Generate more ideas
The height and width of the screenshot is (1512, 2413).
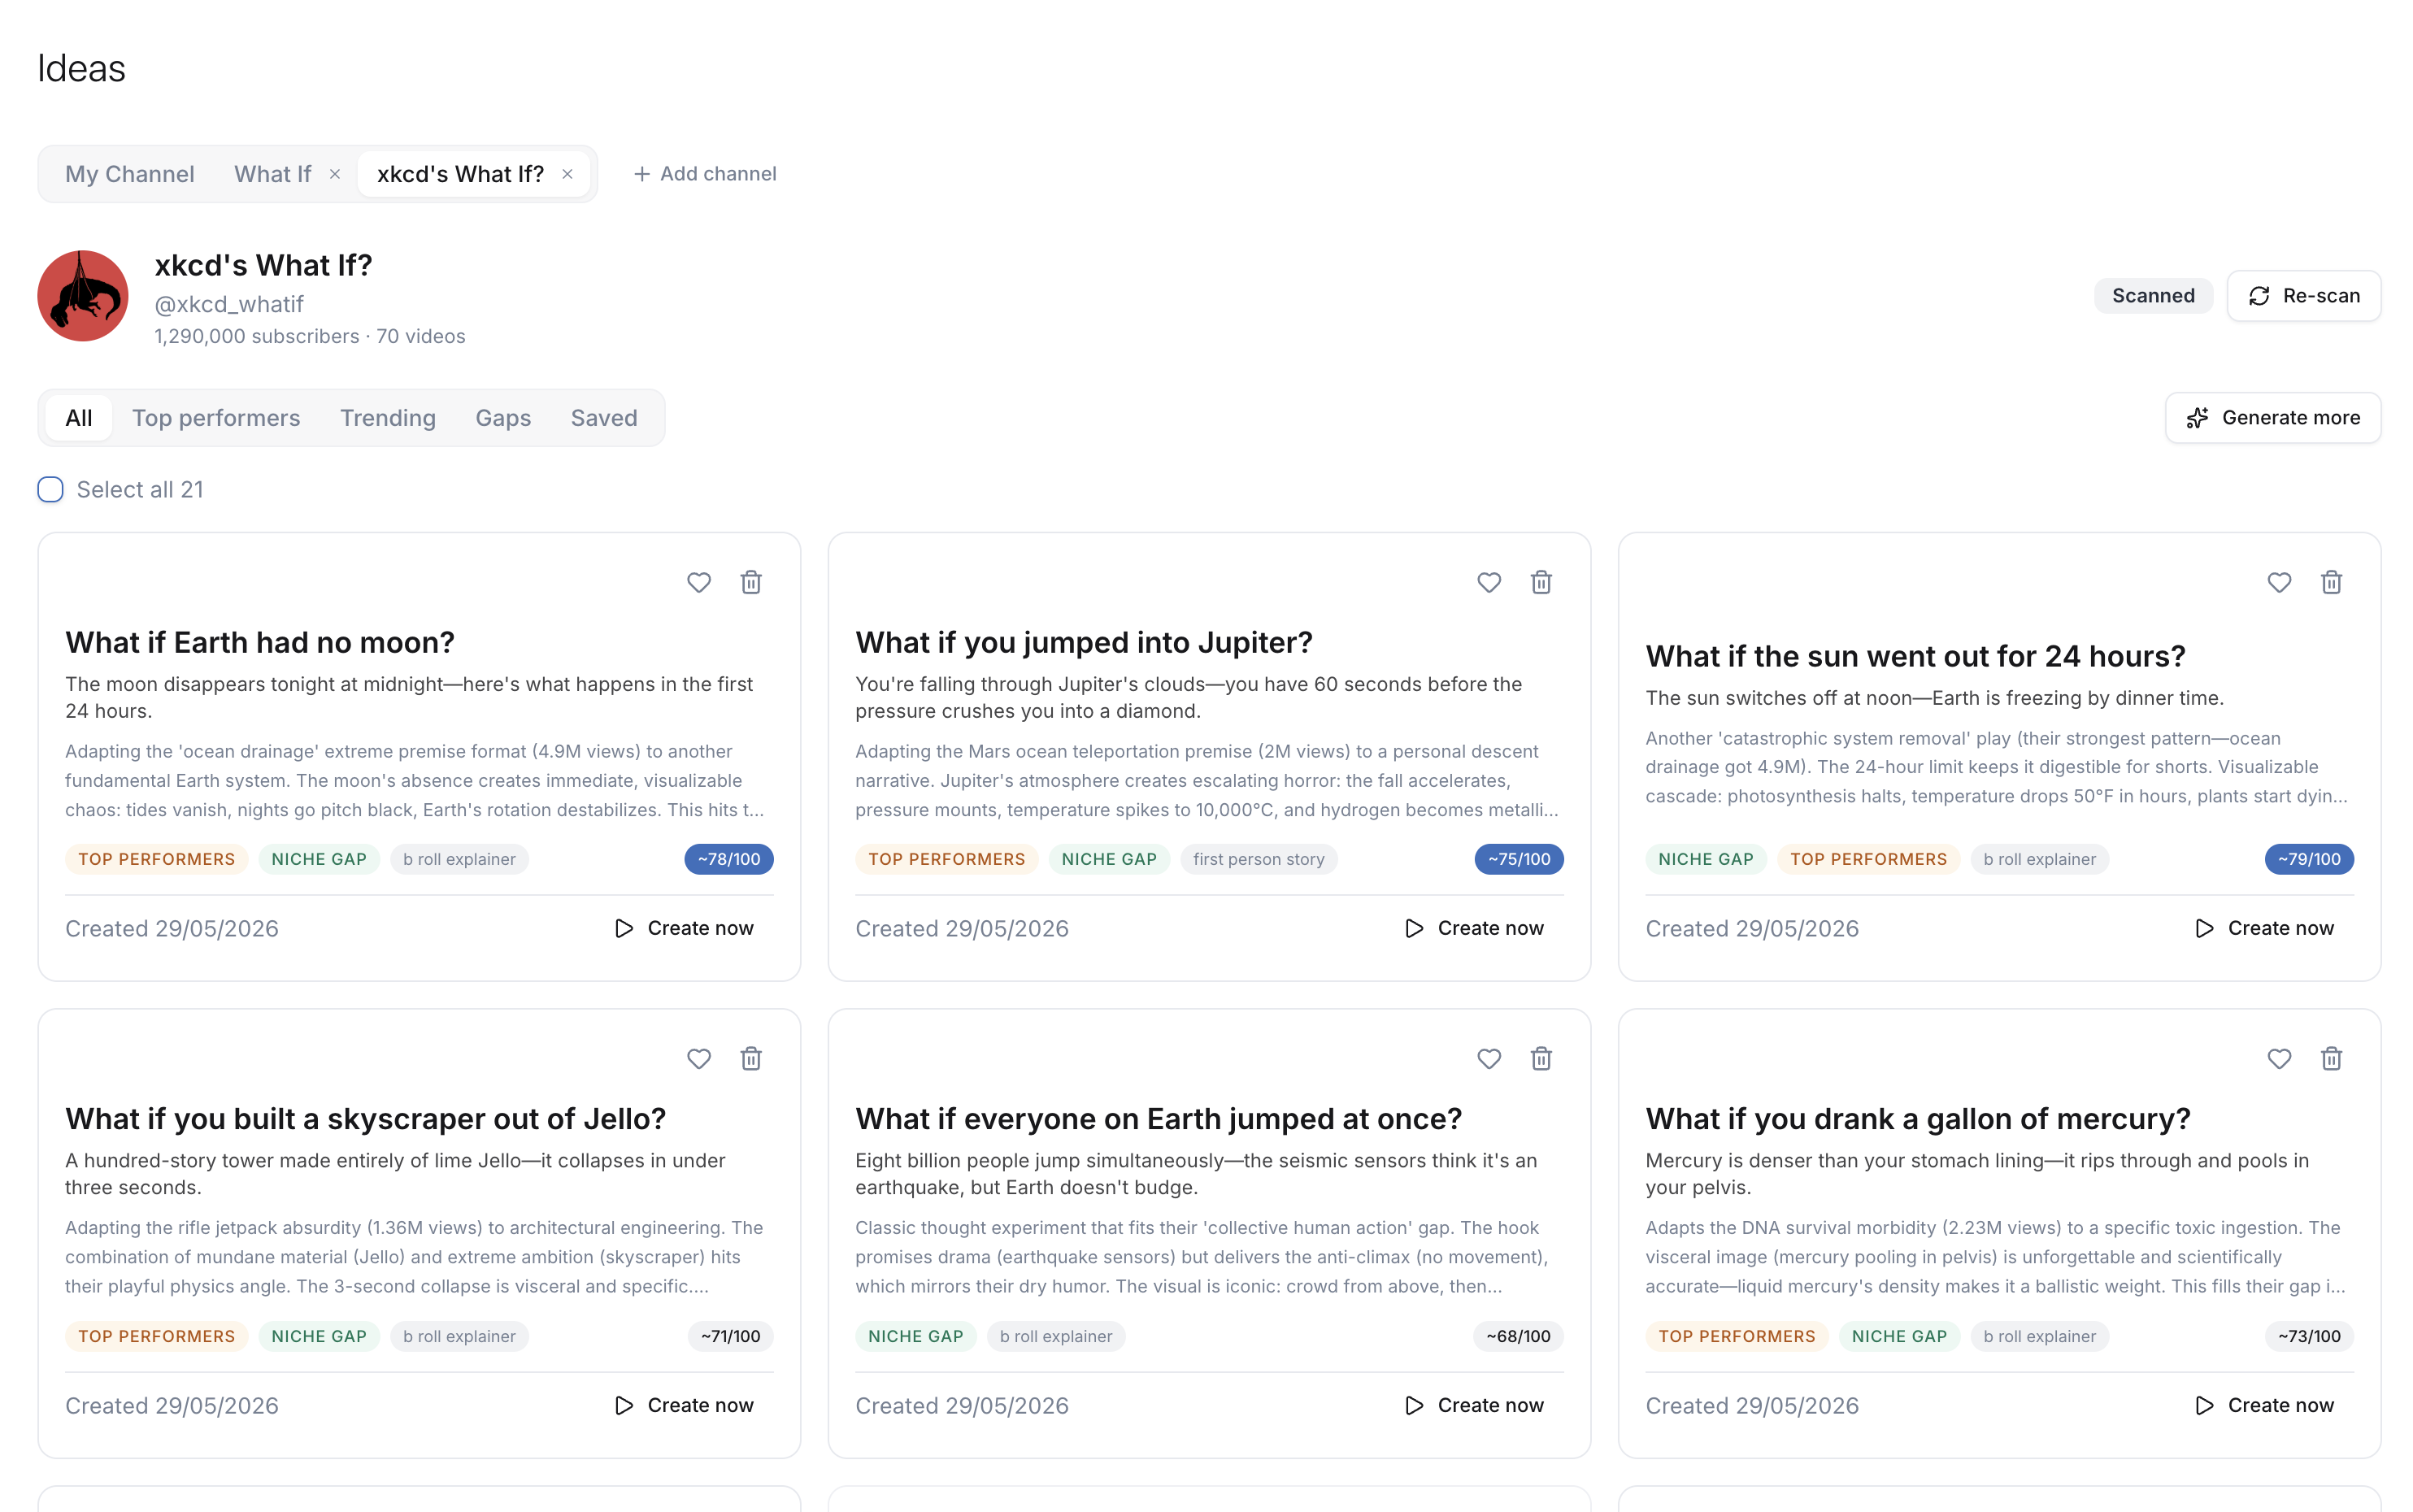pos(2272,418)
